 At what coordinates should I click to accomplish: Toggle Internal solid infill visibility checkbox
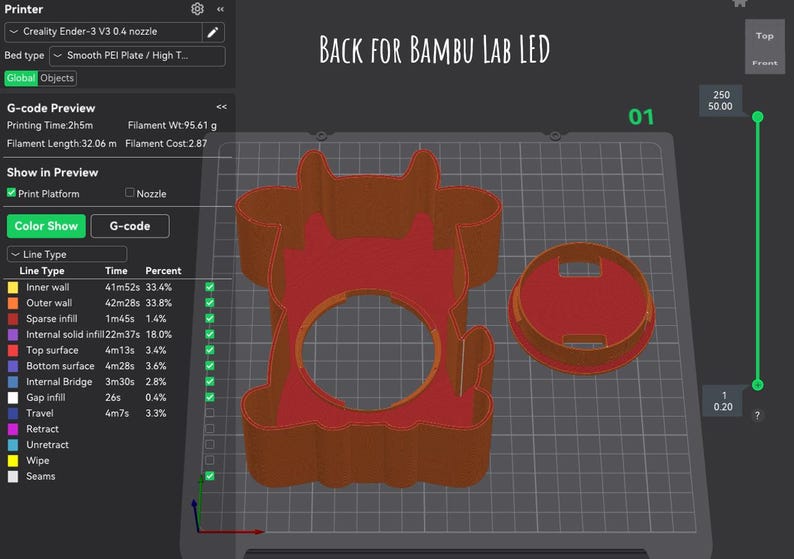(x=210, y=334)
